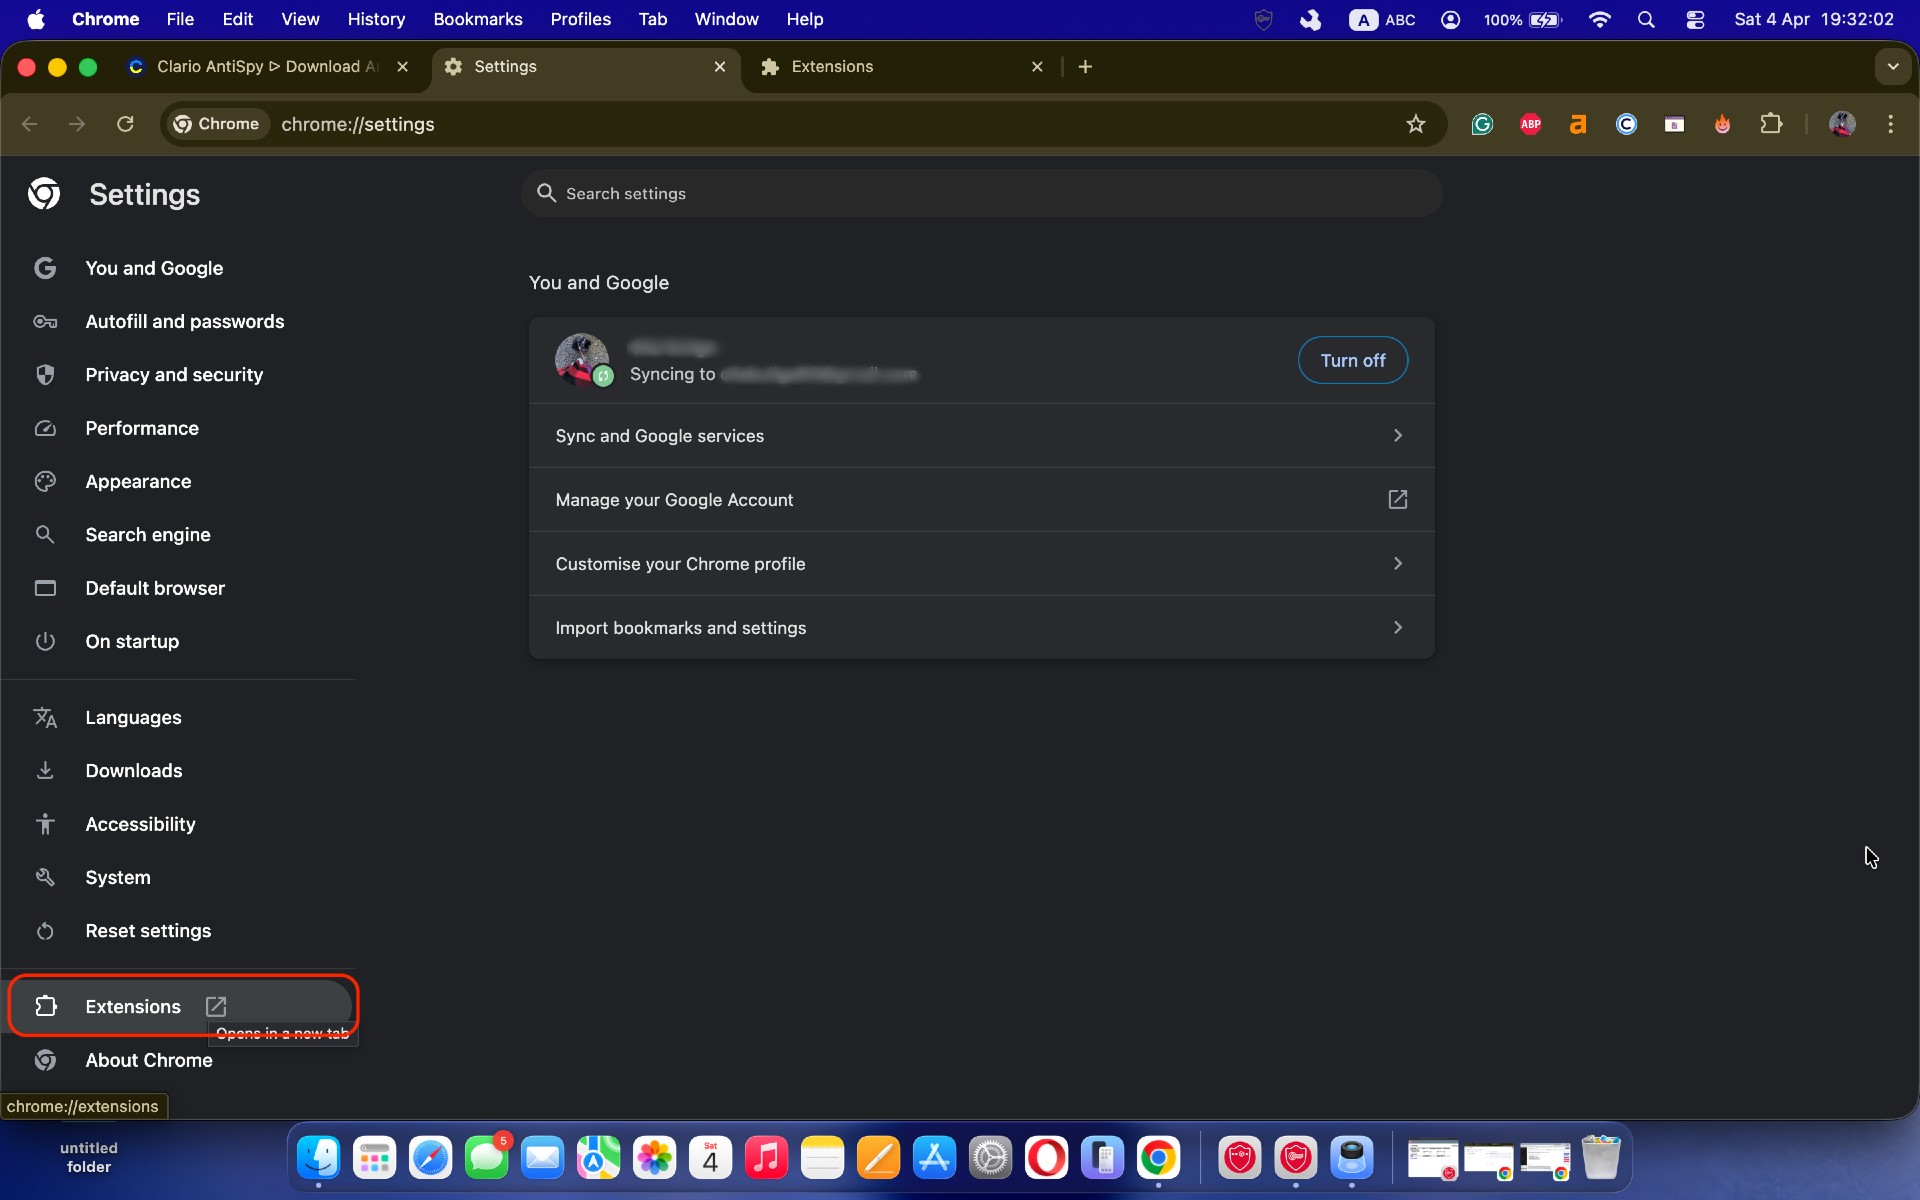Bookmark this page with the star icon
Viewport: 1920px width, 1200px height.
coord(1416,124)
